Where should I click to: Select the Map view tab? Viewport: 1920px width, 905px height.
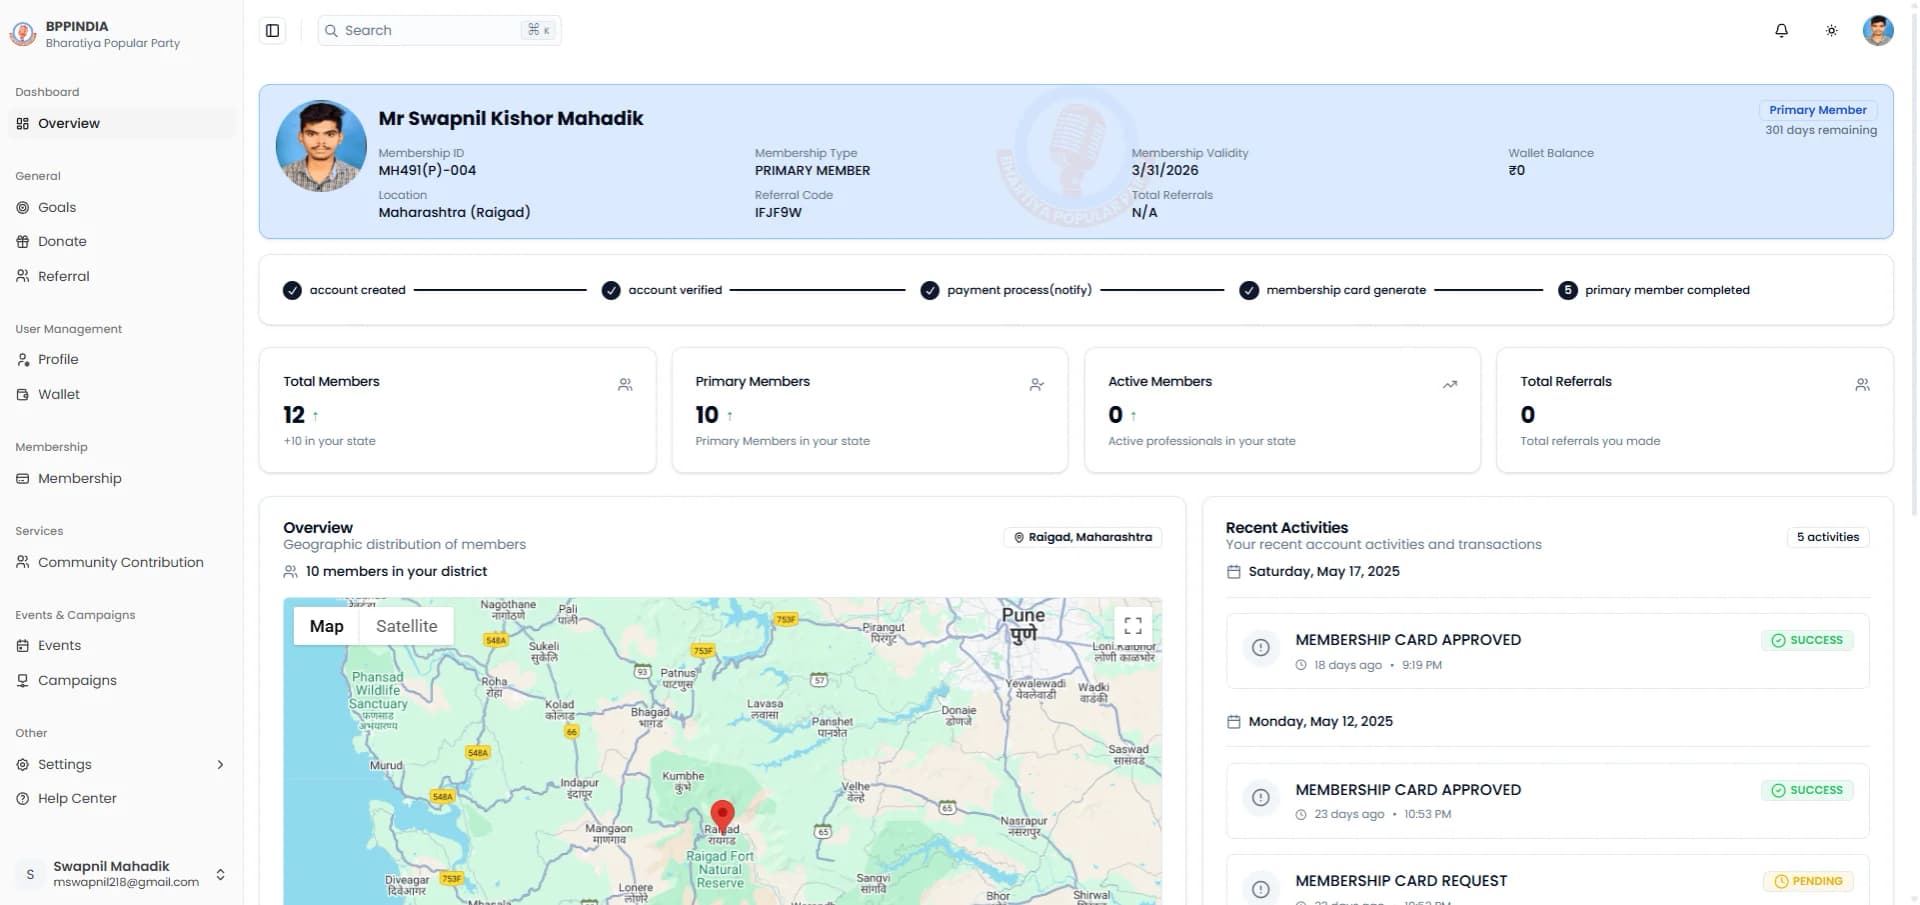click(x=326, y=626)
